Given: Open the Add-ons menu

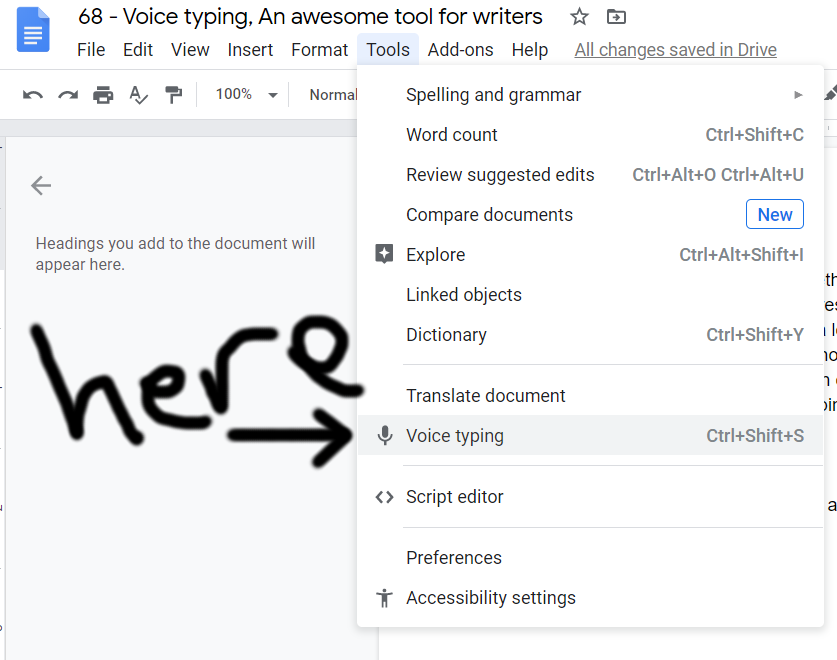Looking at the screenshot, I should tap(460, 50).
